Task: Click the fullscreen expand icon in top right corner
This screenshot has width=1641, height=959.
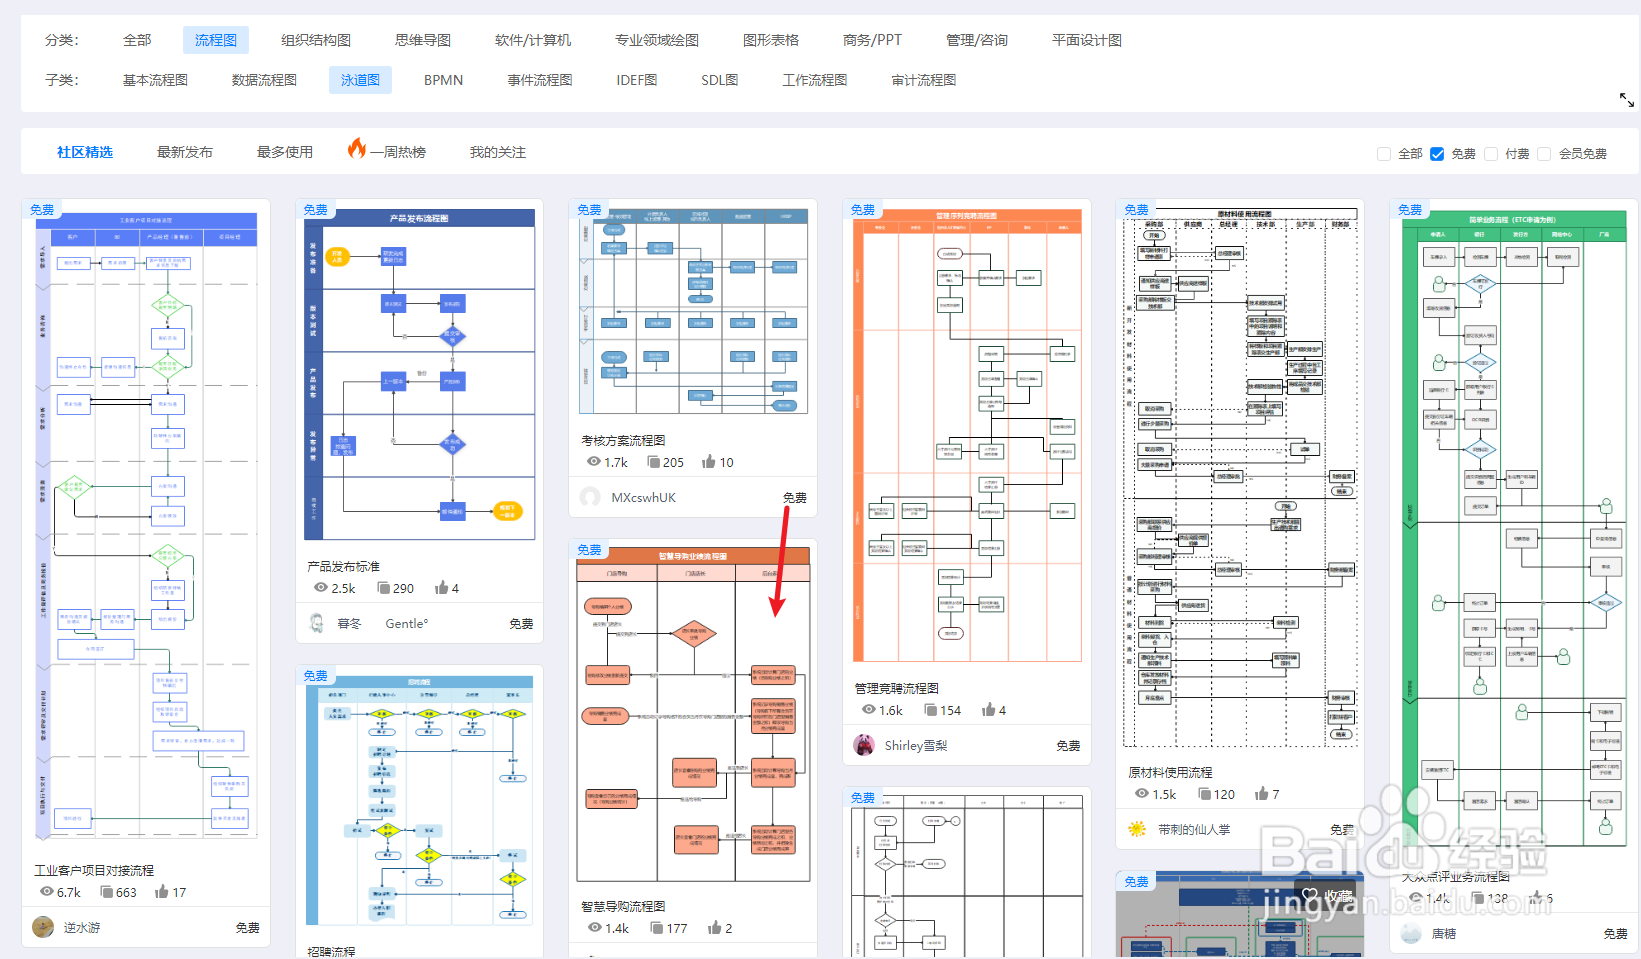Action: point(1625,100)
